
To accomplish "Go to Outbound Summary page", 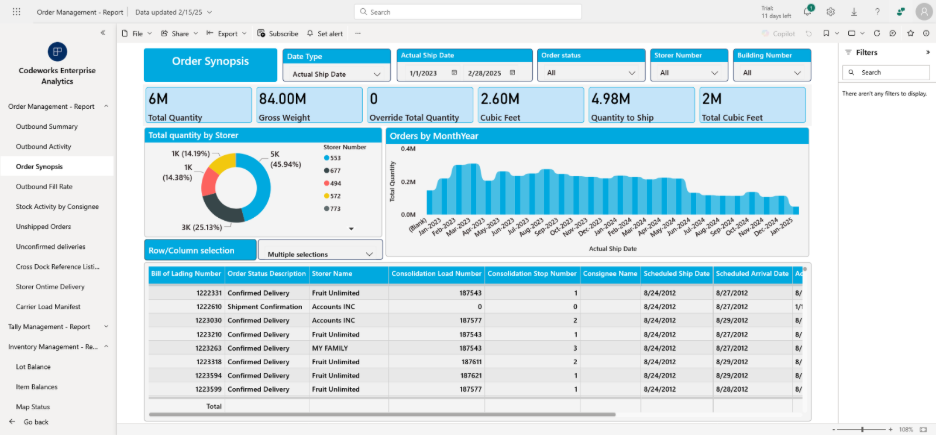I will click(x=47, y=127).
